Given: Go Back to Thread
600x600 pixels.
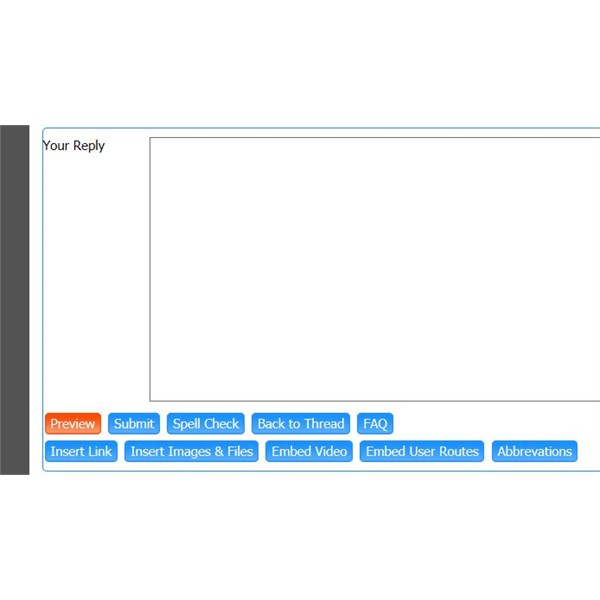Looking at the screenshot, I should tap(300, 424).
